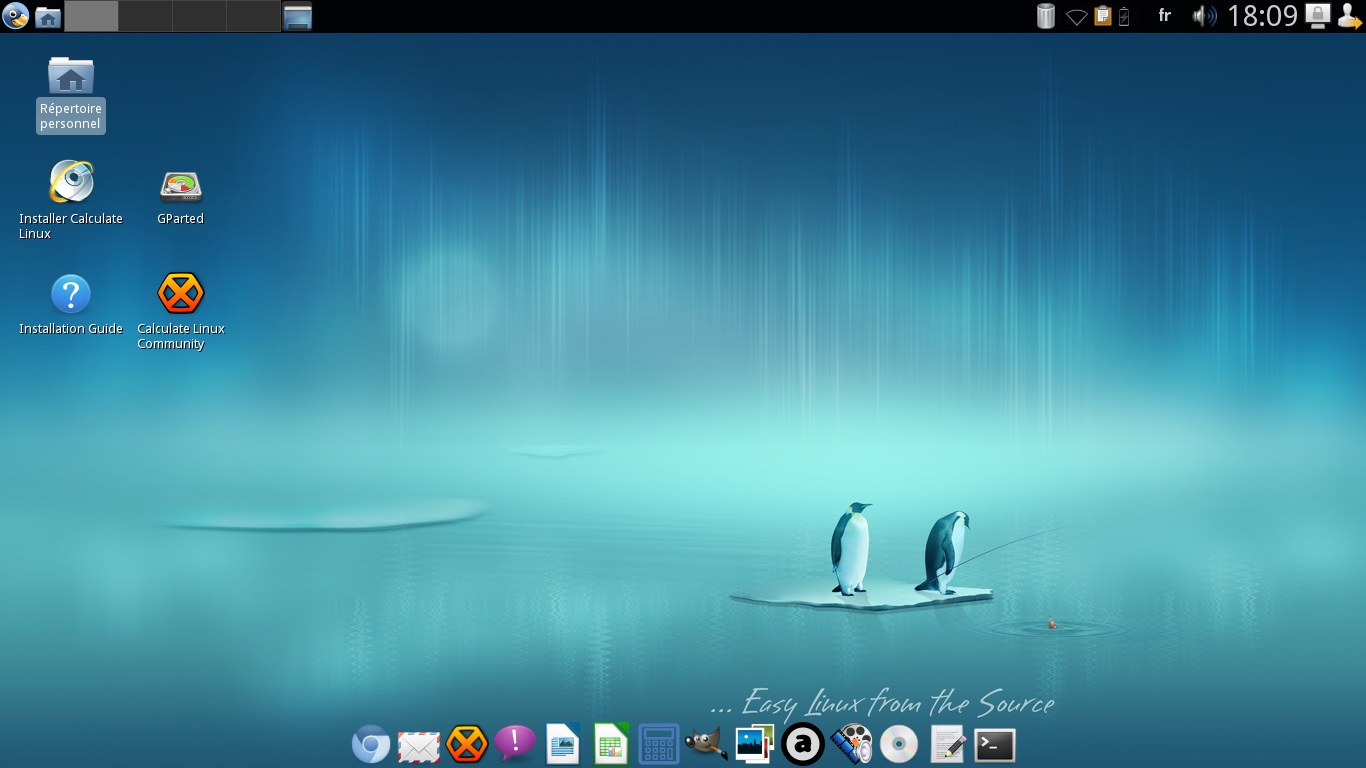Image resolution: width=1366 pixels, height=768 pixels.
Task: Launch LibreOffice Writer from the dock
Action: point(563,744)
